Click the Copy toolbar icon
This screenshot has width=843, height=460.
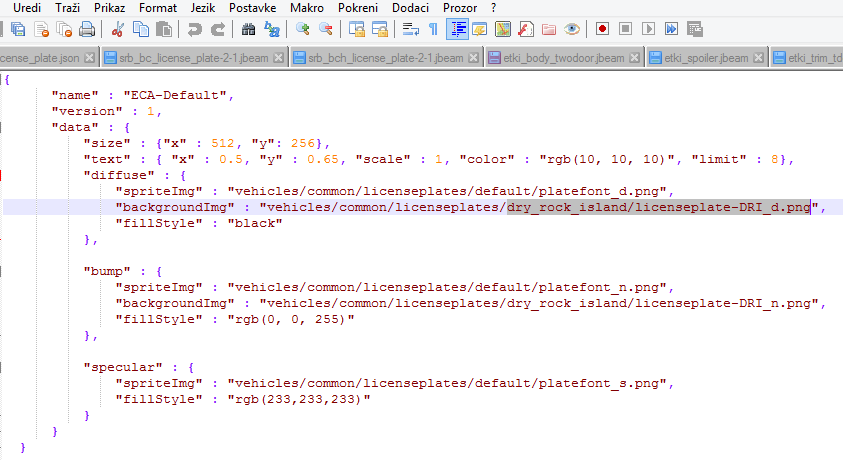click(141, 29)
